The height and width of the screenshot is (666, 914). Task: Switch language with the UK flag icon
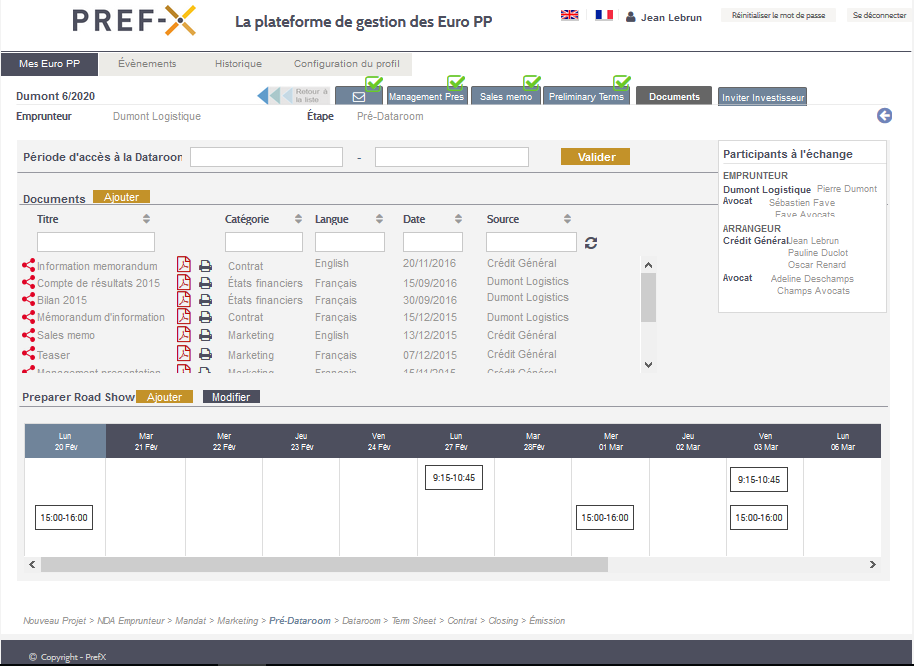tap(570, 15)
